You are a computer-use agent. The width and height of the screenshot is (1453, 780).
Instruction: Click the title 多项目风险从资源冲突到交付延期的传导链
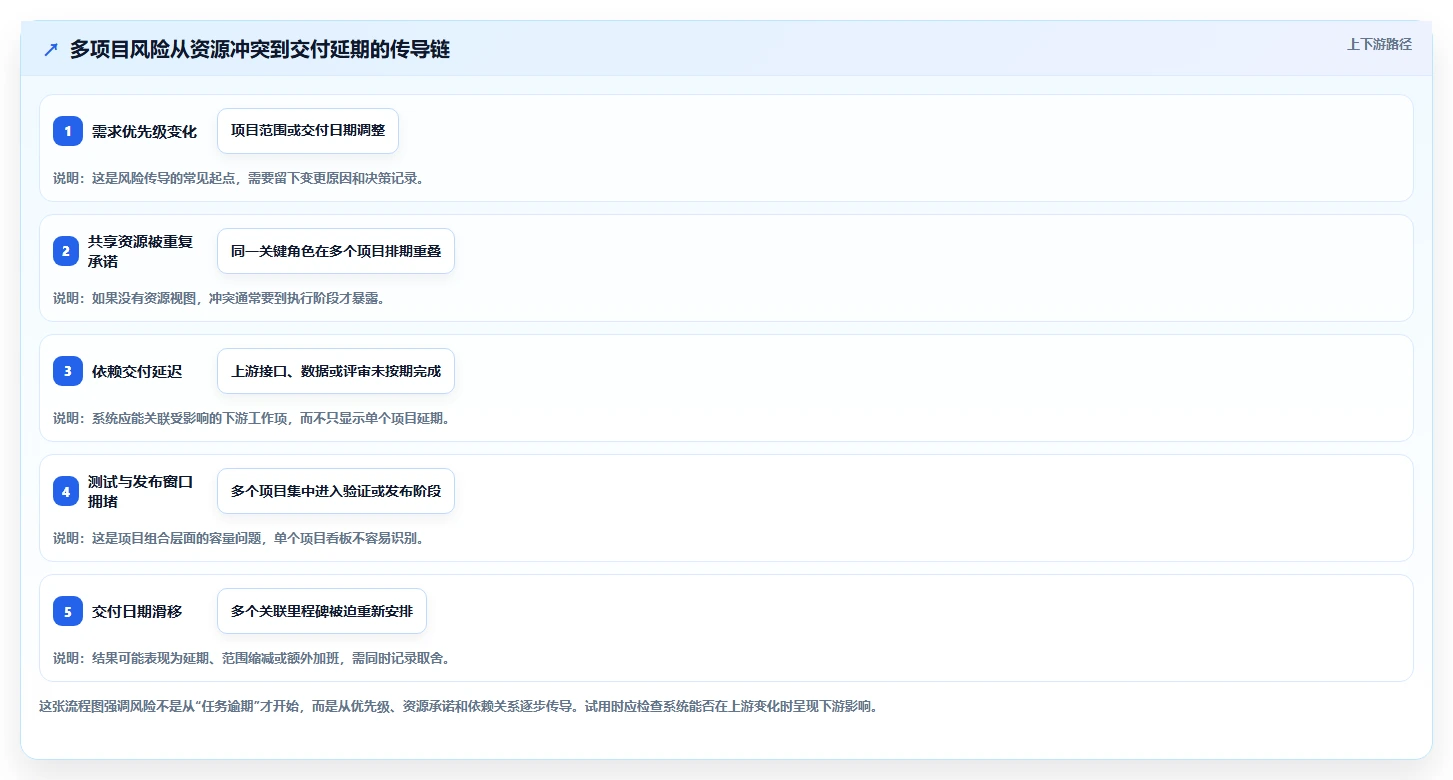pos(260,50)
